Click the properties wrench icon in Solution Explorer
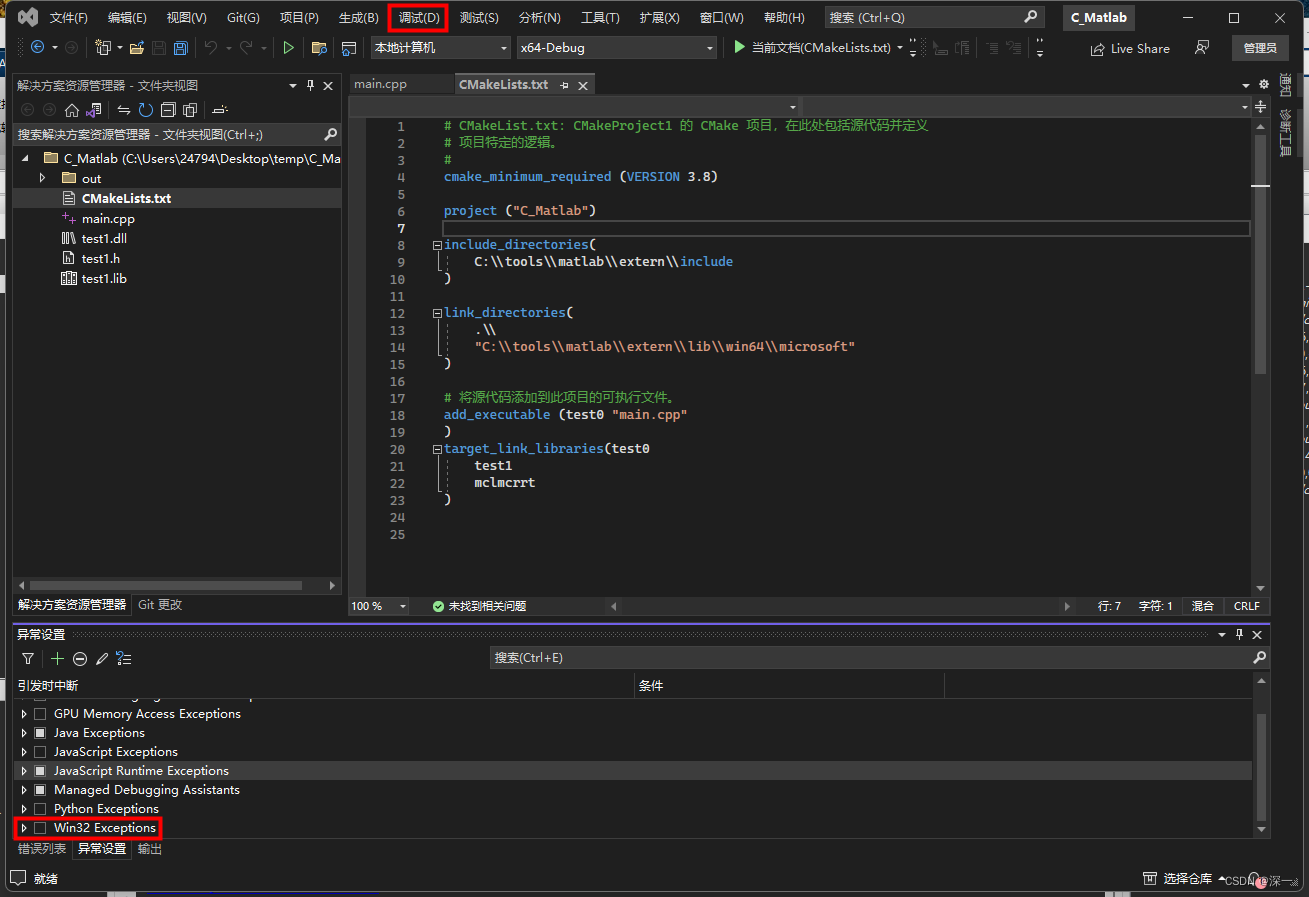The height and width of the screenshot is (897, 1309). (x=220, y=110)
